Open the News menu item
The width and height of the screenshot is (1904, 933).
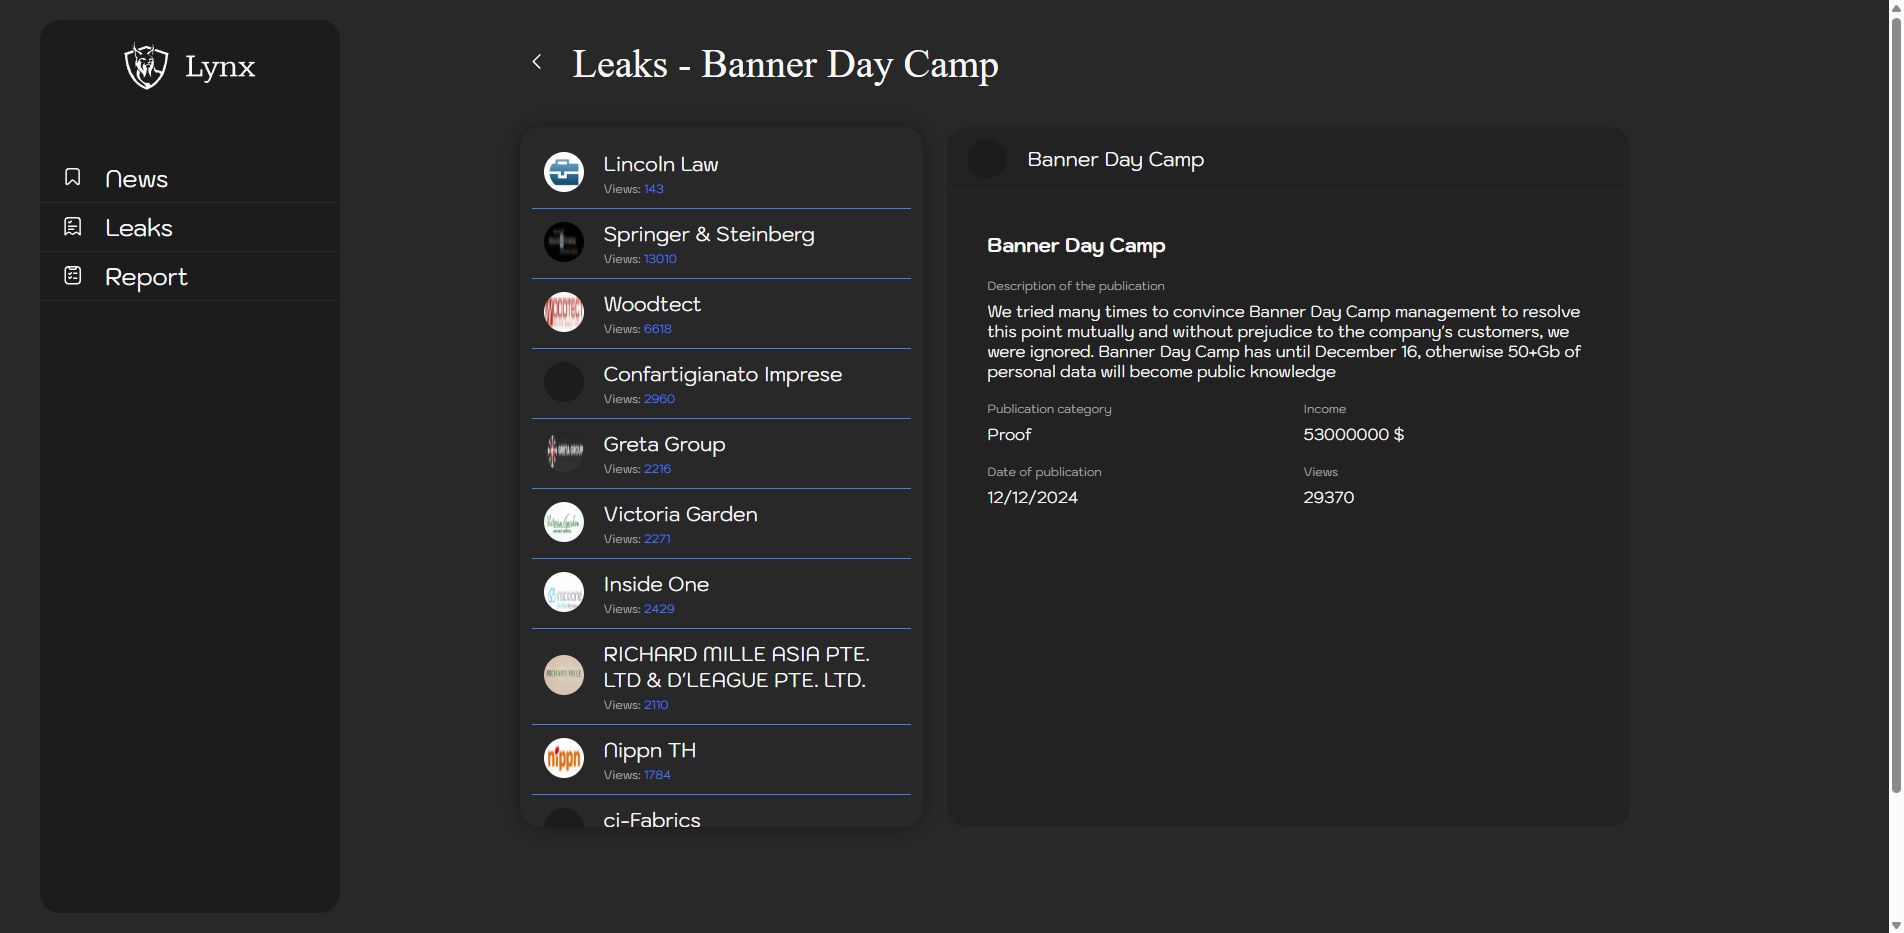136,179
